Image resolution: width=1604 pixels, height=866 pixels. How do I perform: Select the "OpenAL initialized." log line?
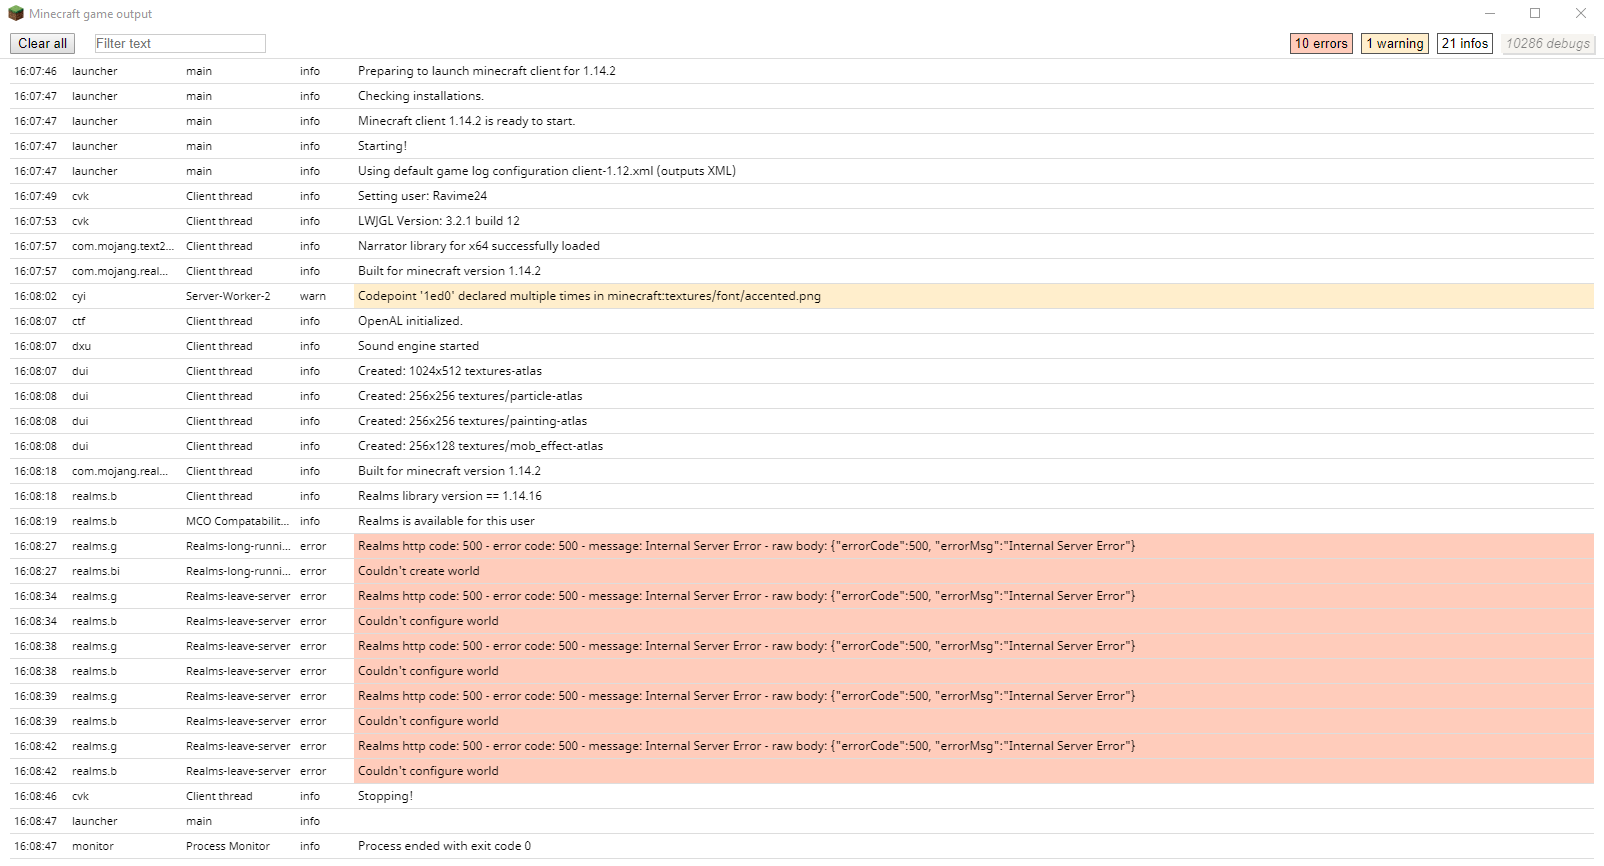tap(410, 321)
